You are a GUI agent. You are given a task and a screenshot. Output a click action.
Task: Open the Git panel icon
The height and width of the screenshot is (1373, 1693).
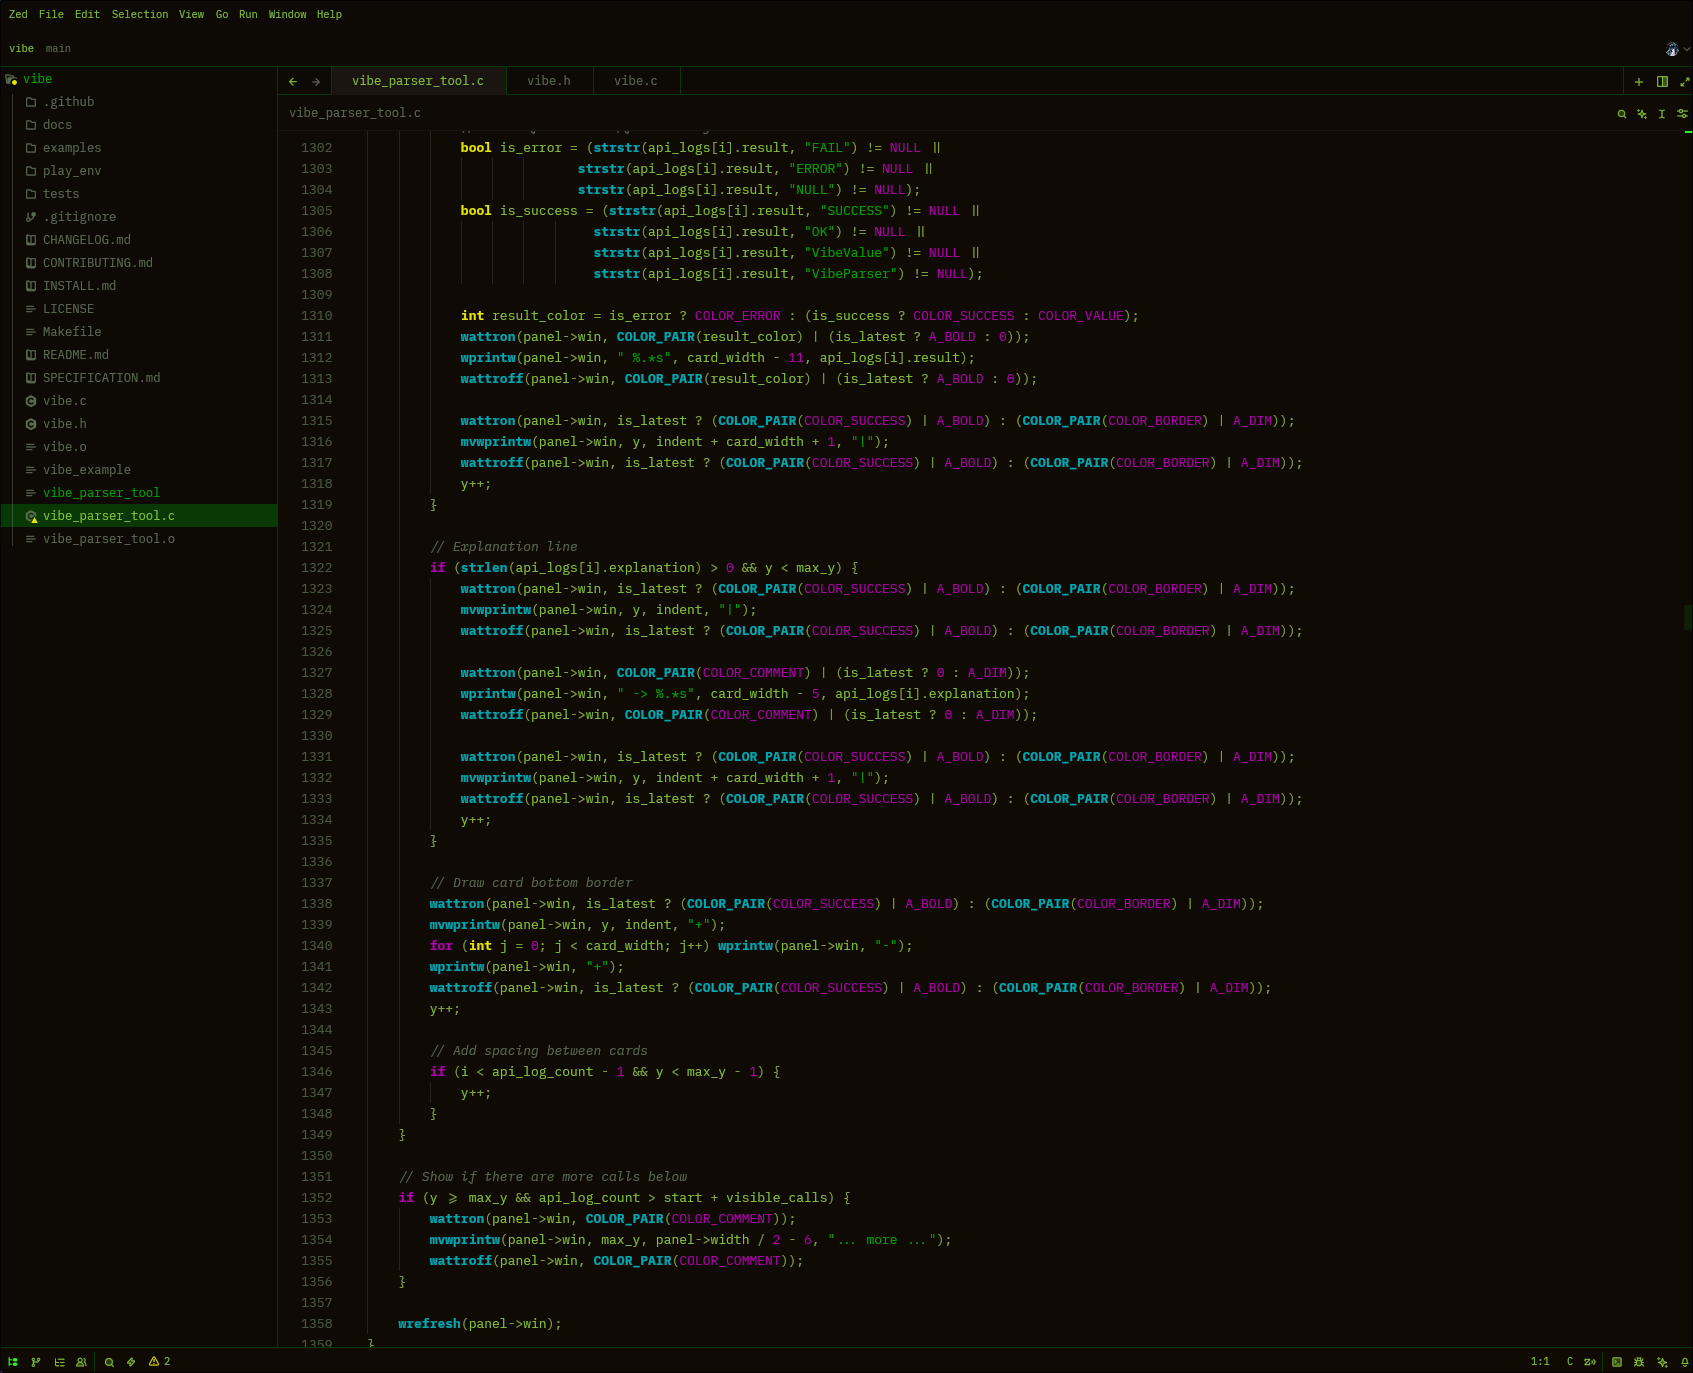(36, 1361)
